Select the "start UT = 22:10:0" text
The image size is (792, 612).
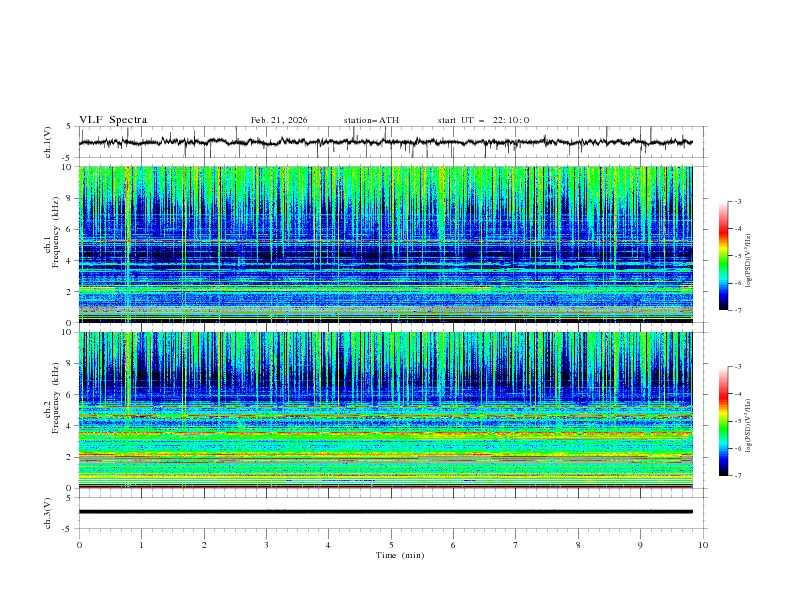coord(483,120)
